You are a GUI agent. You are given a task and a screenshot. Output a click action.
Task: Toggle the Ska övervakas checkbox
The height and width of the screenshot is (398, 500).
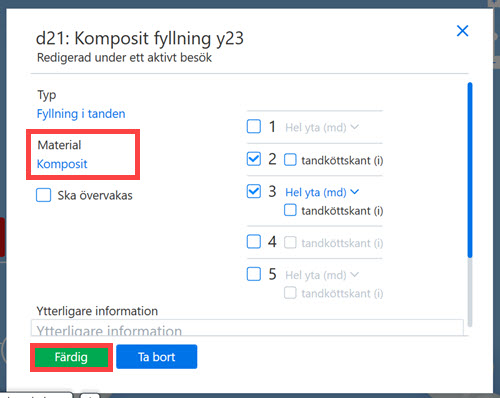43,195
